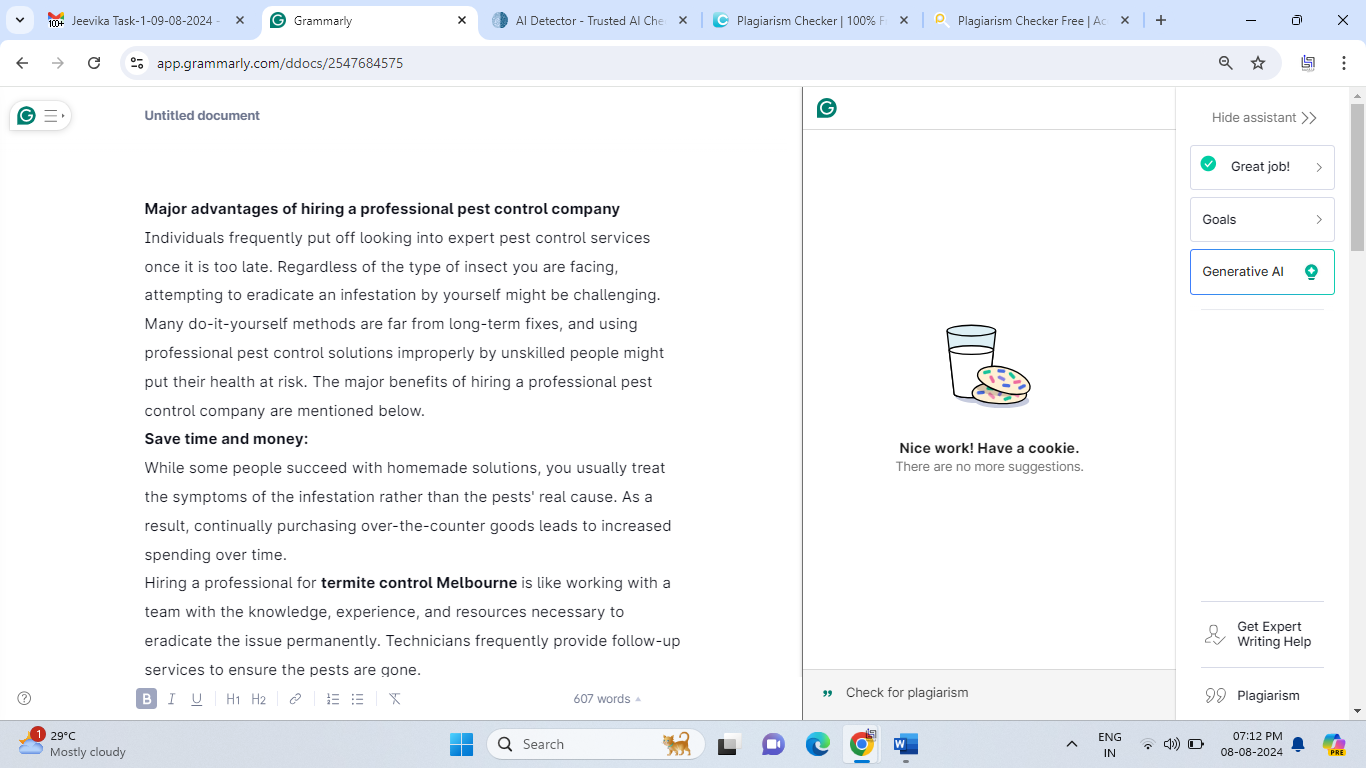Show hidden system tray icons
The image size is (1366, 768).
[x=1072, y=744]
